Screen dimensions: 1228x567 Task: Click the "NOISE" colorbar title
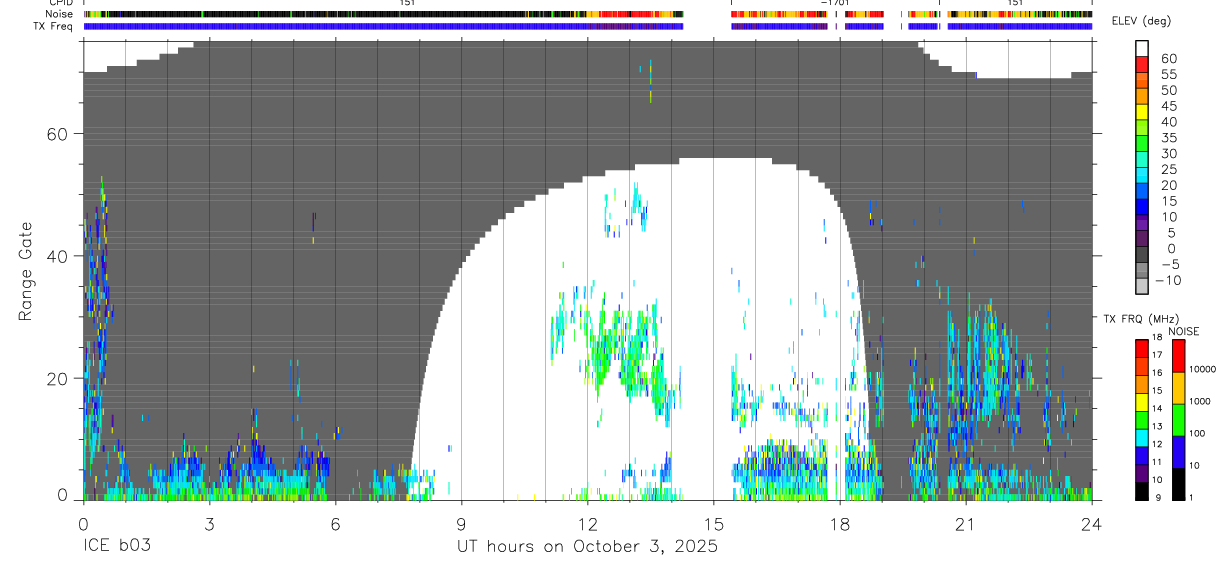1183,332
